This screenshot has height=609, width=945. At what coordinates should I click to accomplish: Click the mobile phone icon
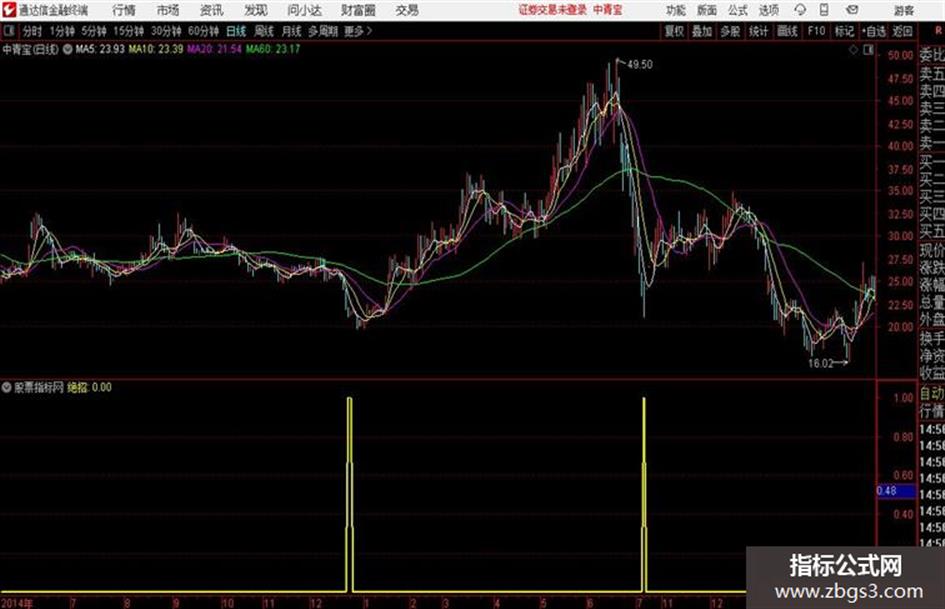coord(824,10)
